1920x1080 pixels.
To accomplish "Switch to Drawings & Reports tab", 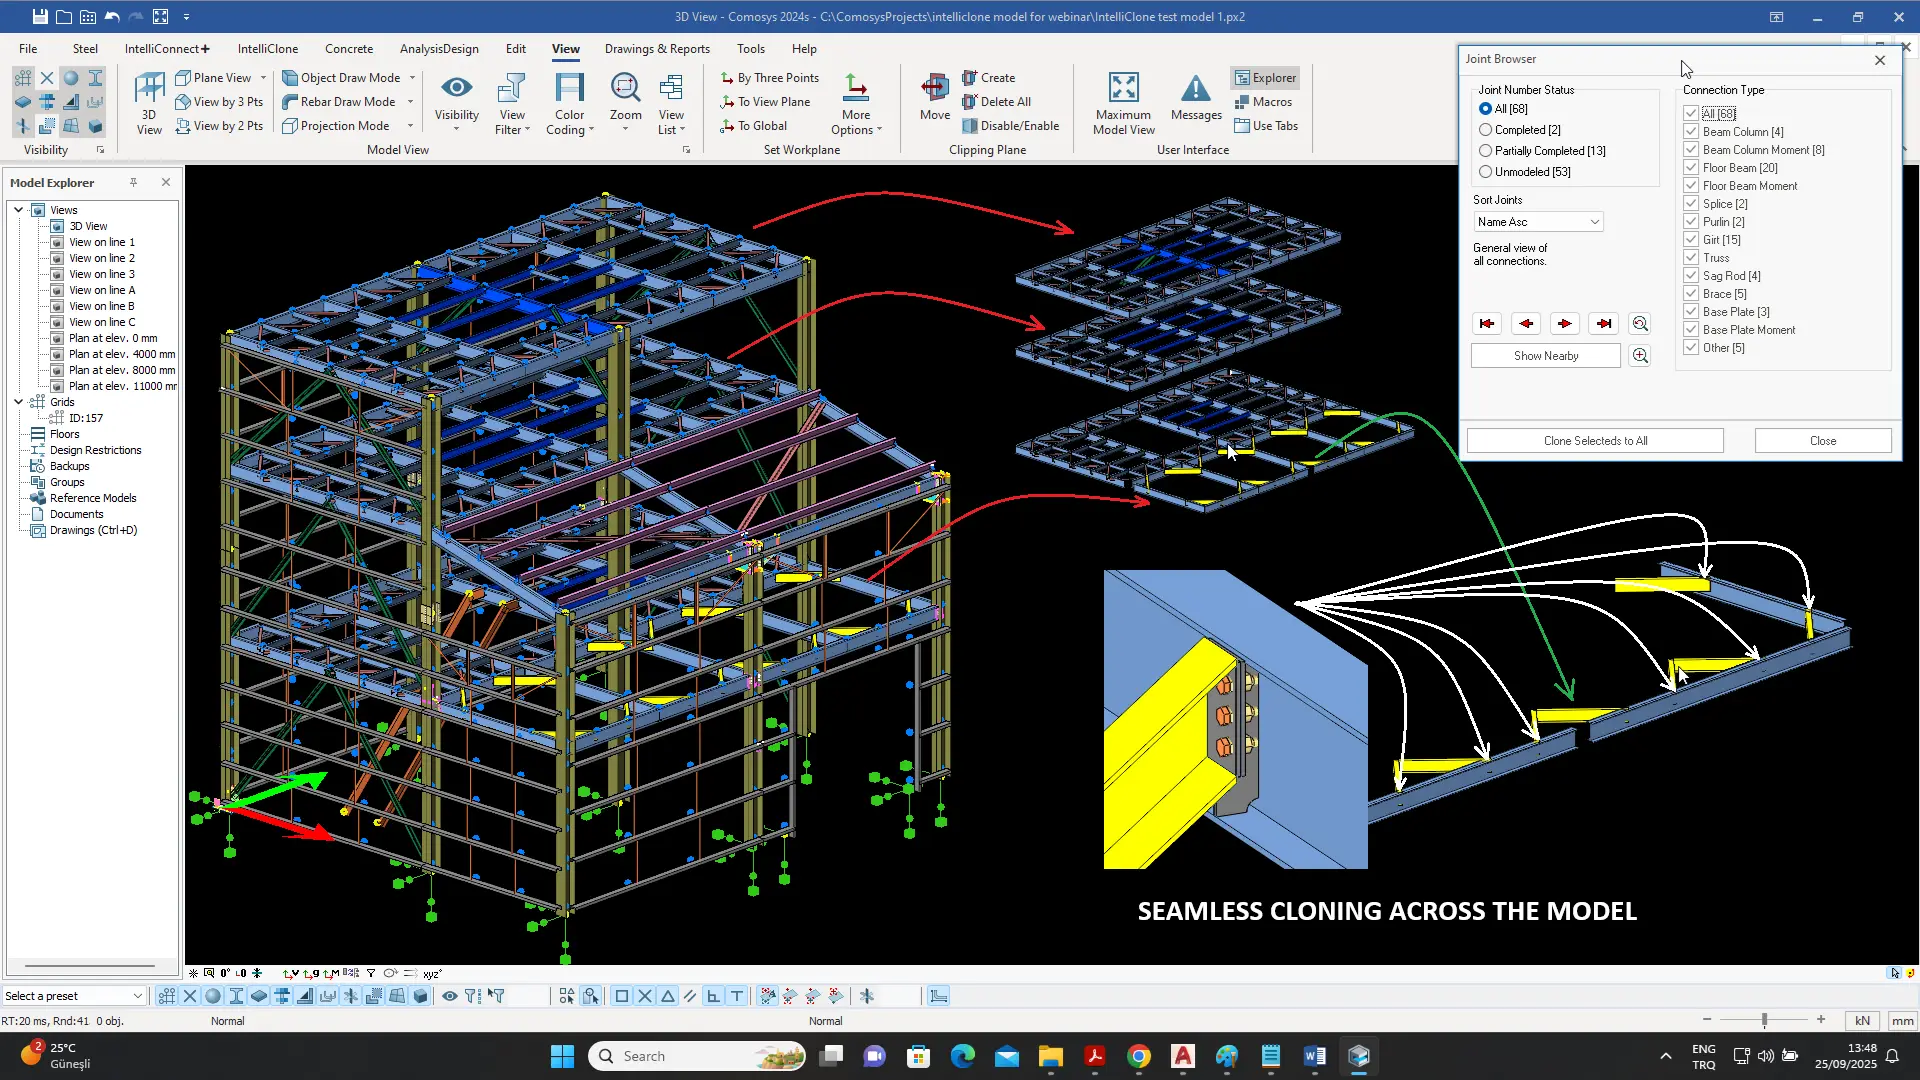I will coord(657,48).
